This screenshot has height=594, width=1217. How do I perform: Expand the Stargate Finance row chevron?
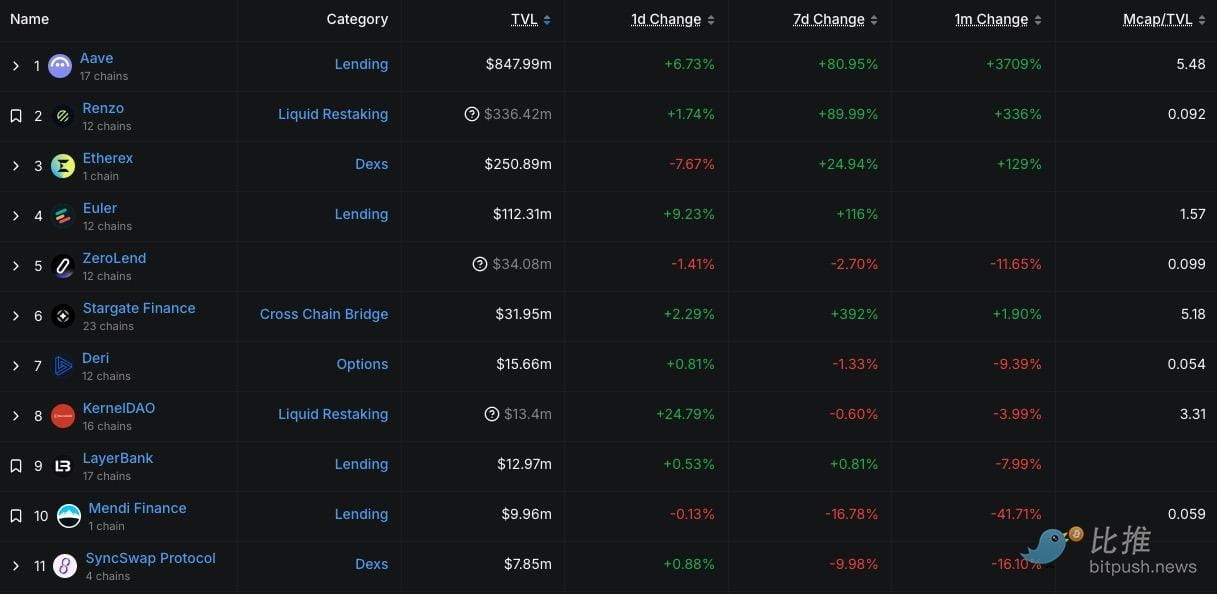[16, 316]
